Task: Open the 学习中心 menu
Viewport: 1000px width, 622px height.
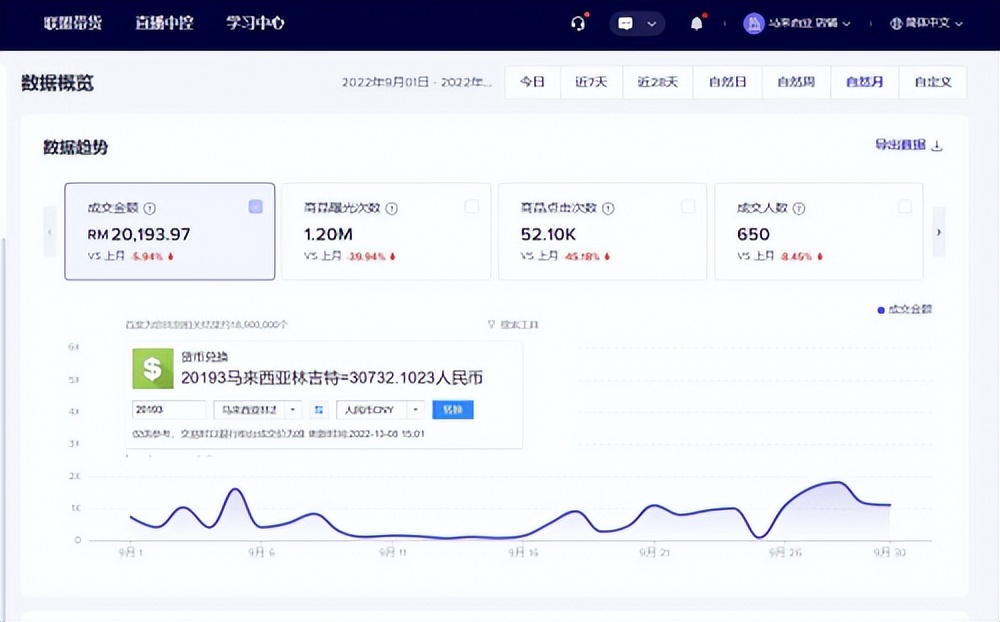Action: [x=254, y=23]
